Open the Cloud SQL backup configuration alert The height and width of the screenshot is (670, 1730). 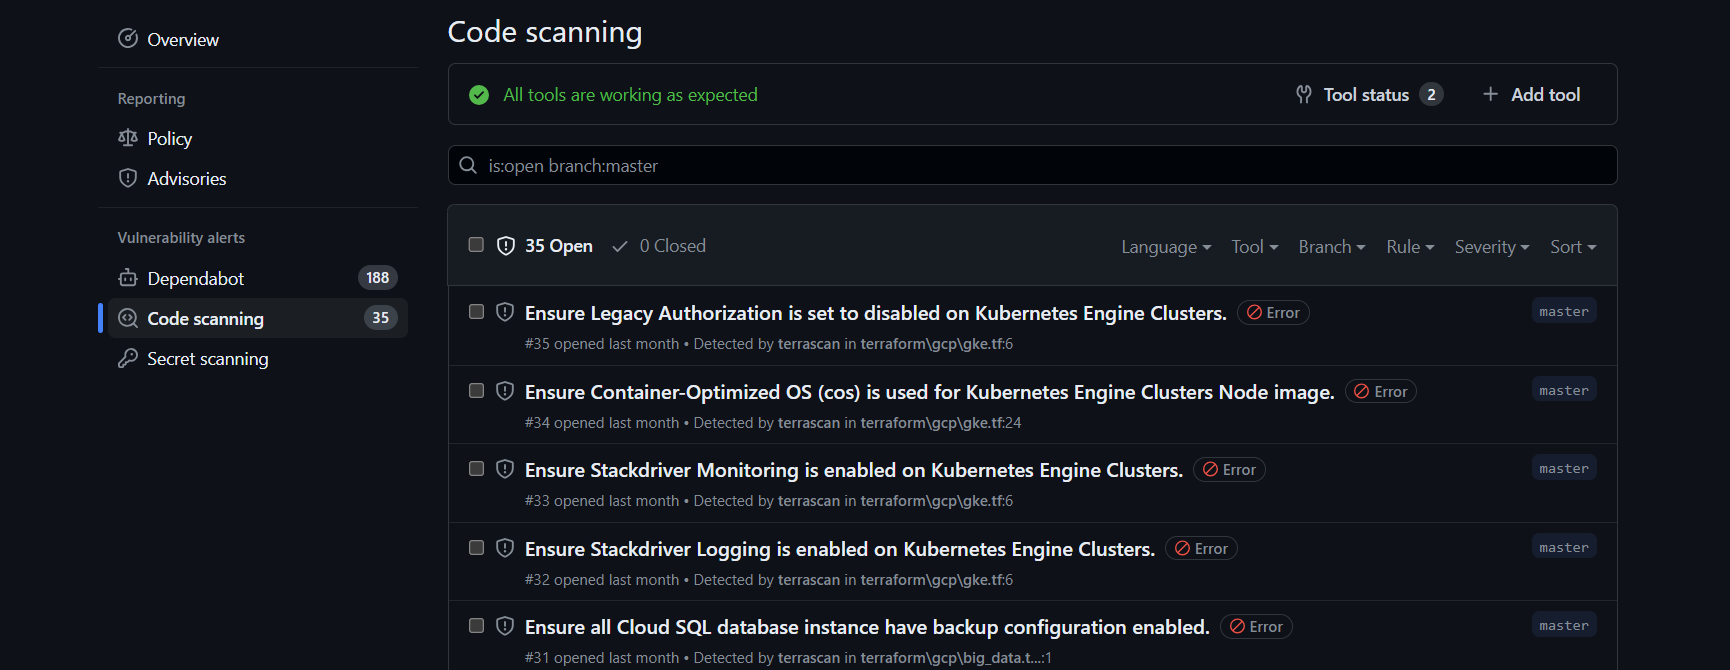coord(866,627)
